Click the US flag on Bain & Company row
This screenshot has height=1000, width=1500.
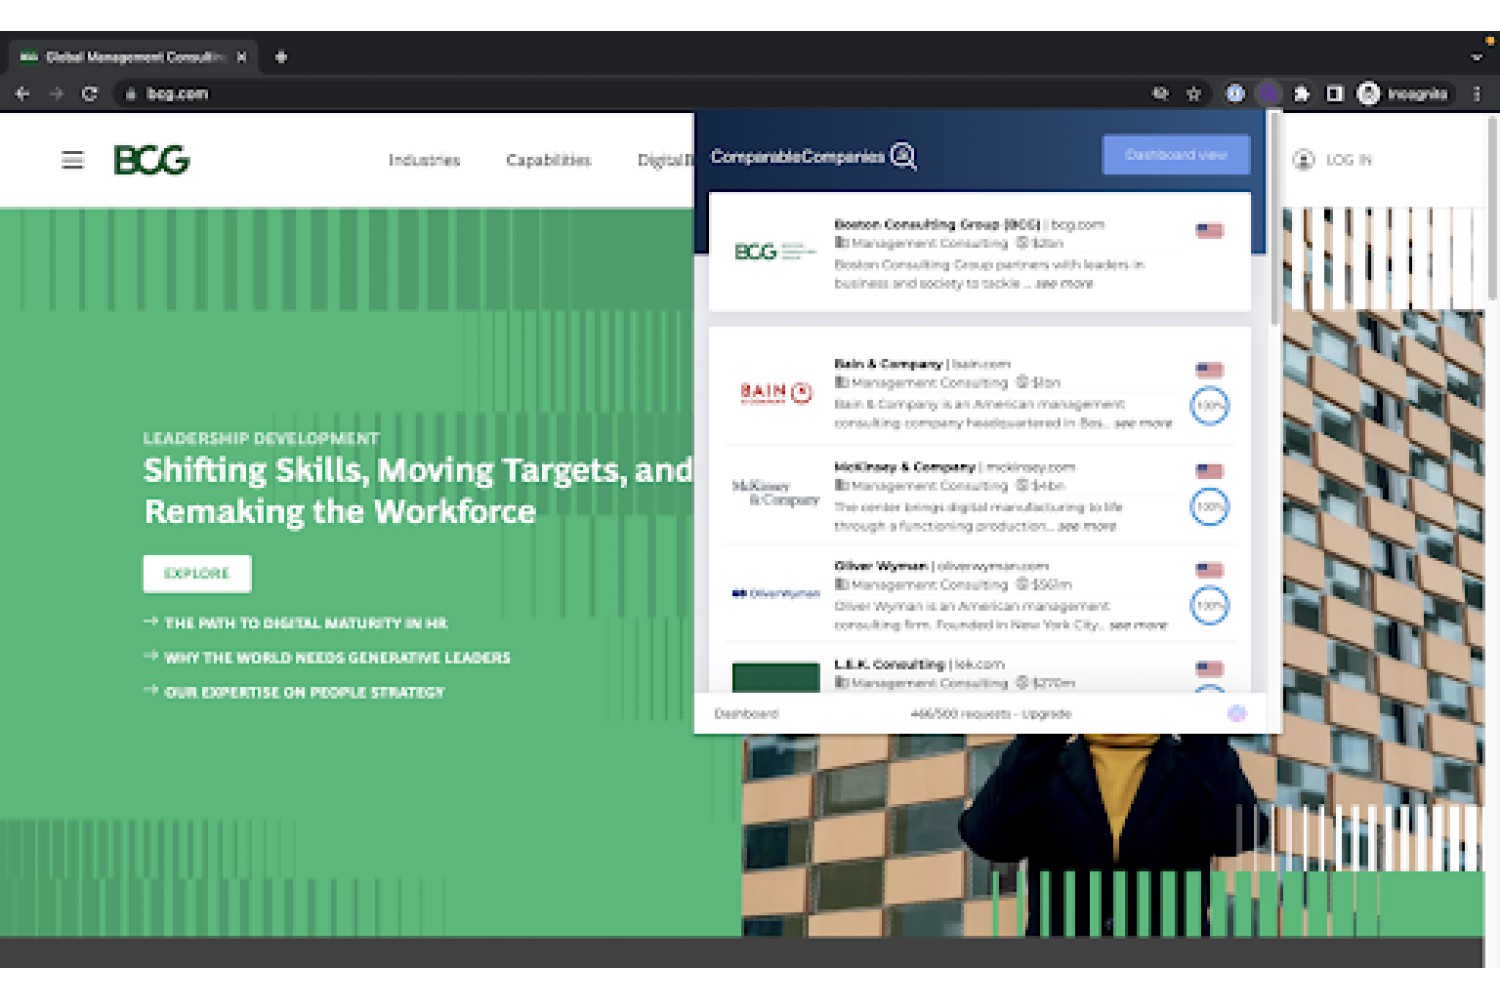click(x=1210, y=370)
